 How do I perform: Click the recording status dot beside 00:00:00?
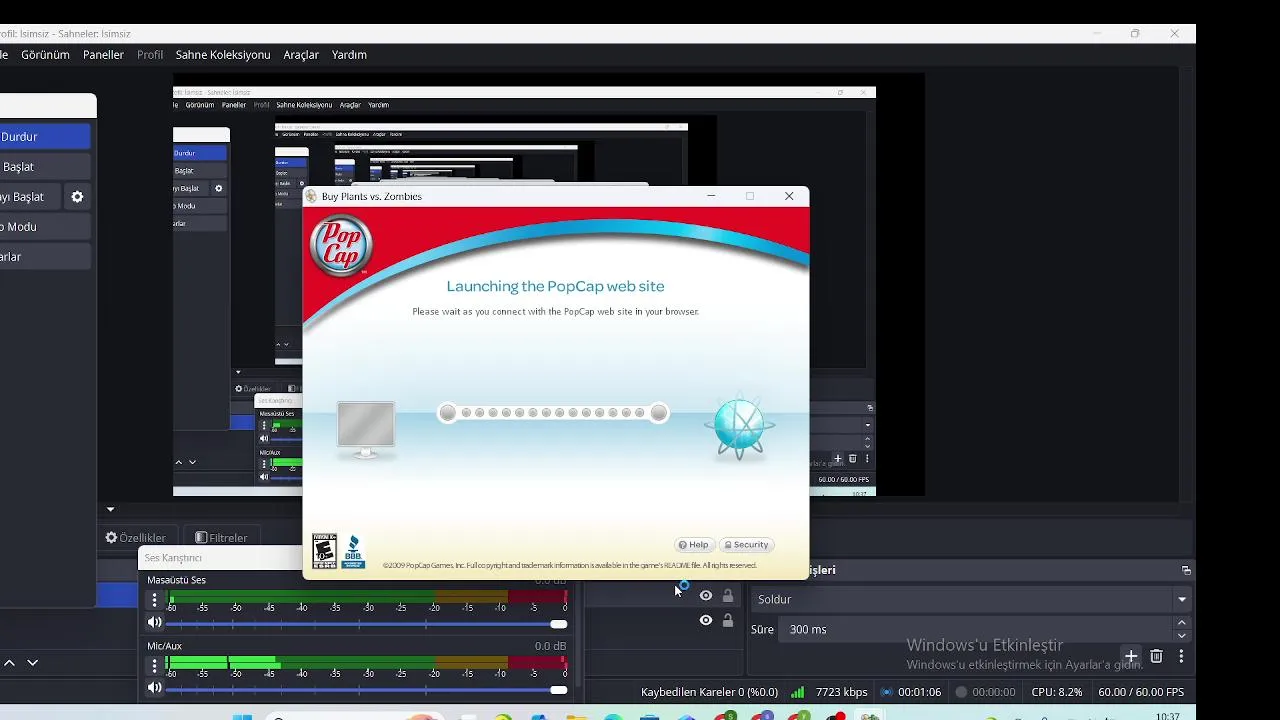961,692
